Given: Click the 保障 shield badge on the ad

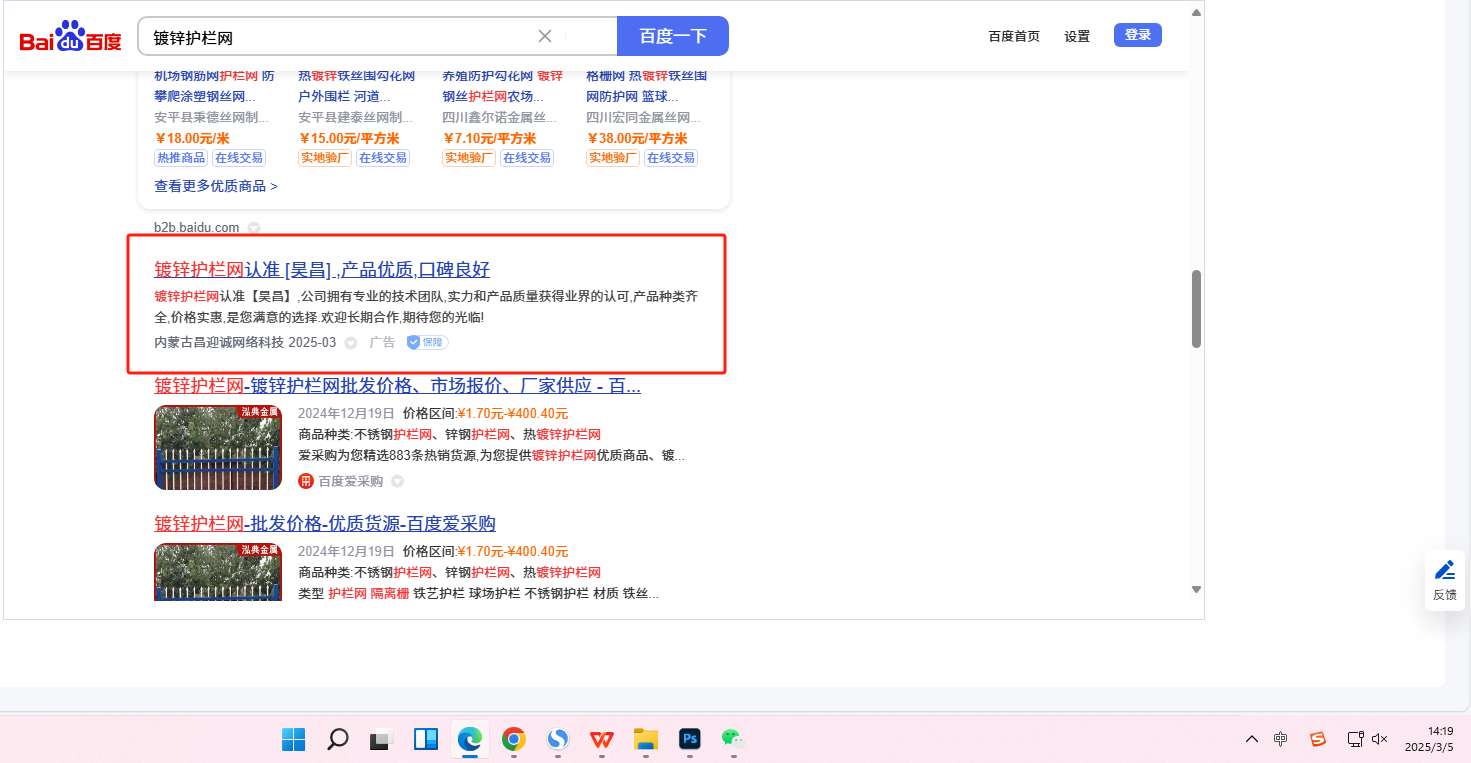Looking at the screenshot, I should pyautogui.click(x=427, y=342).
